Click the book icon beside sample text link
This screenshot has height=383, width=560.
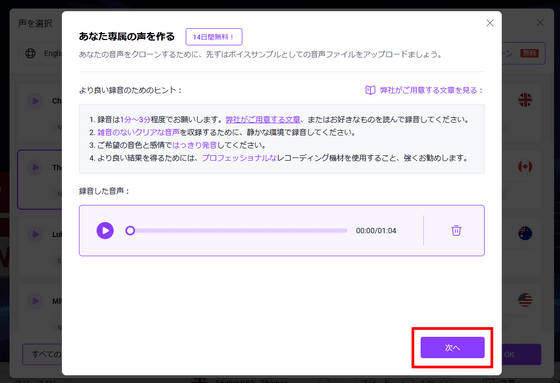pos(370,90)
